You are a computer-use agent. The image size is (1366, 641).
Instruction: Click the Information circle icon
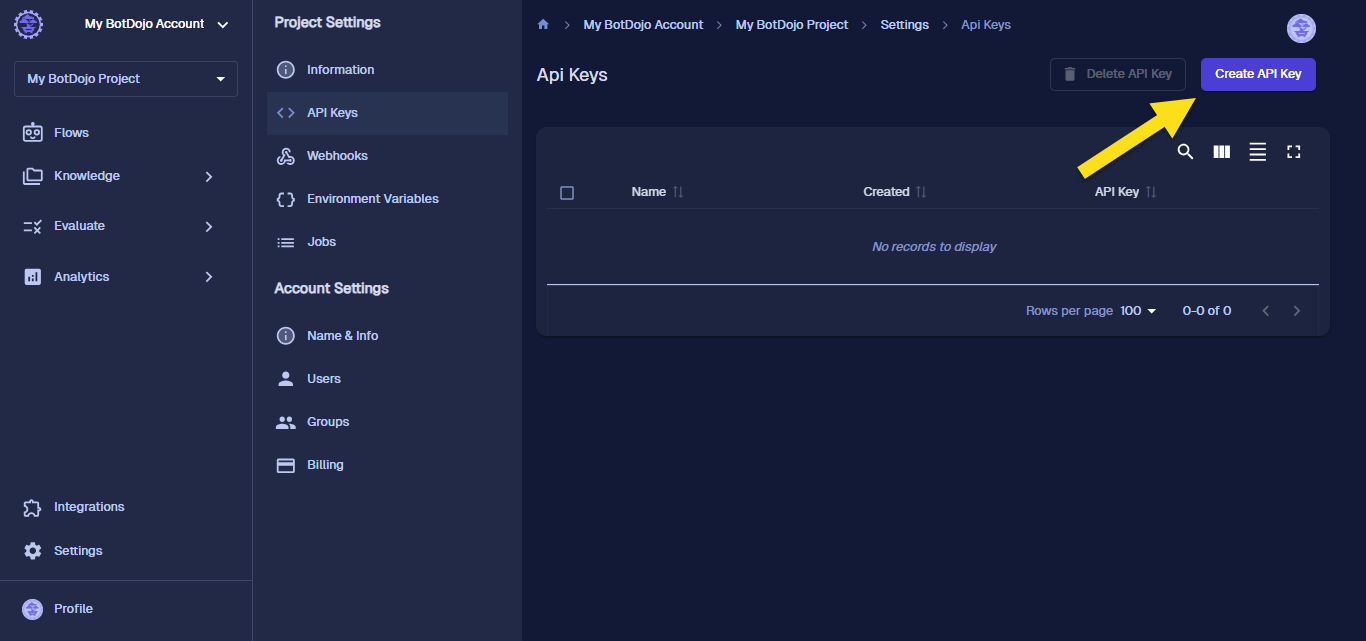coord(286,70)
